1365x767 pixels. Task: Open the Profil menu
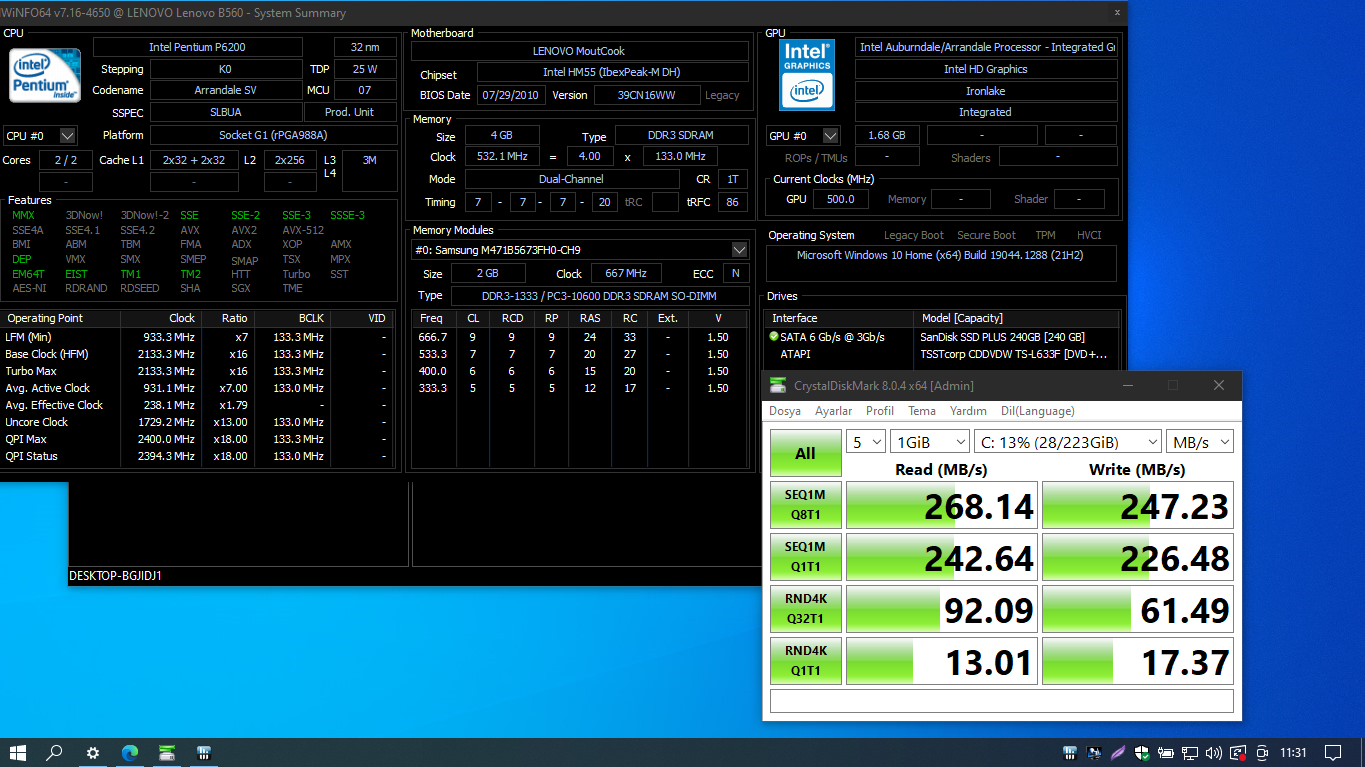[880, 411]
